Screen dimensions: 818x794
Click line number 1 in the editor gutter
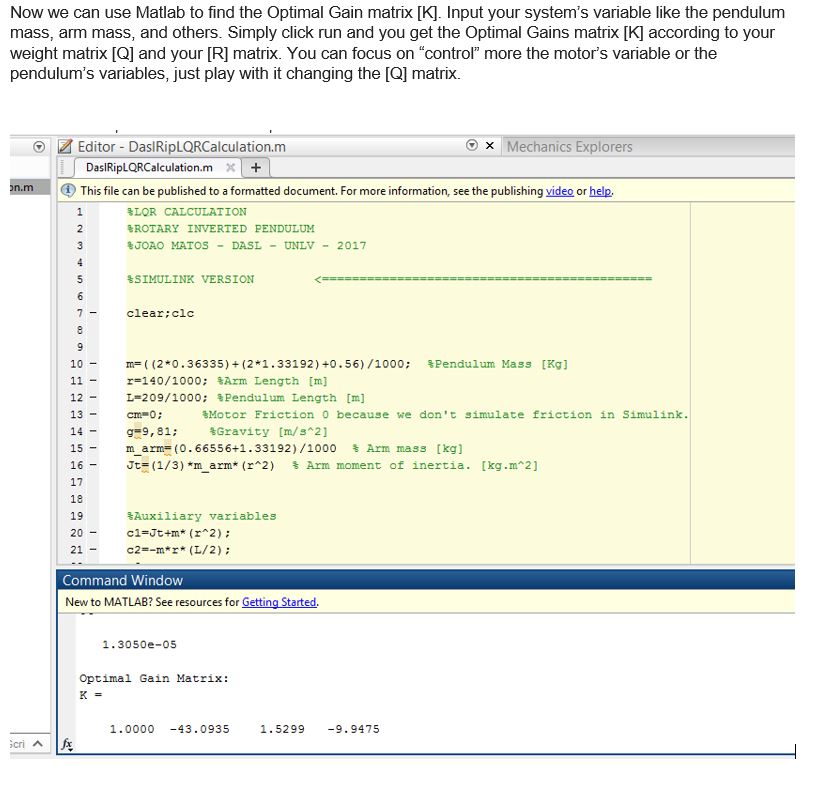[80, 212]
